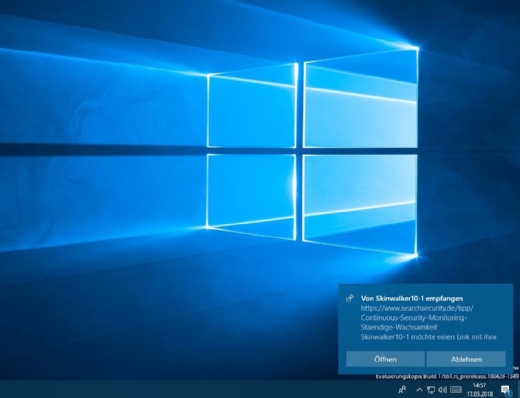The height and width of the screenshot is (398, 520).
Task: Click the 'Von Skinwalker10-1 empfangen' notification title
Action: click(412, 298)
